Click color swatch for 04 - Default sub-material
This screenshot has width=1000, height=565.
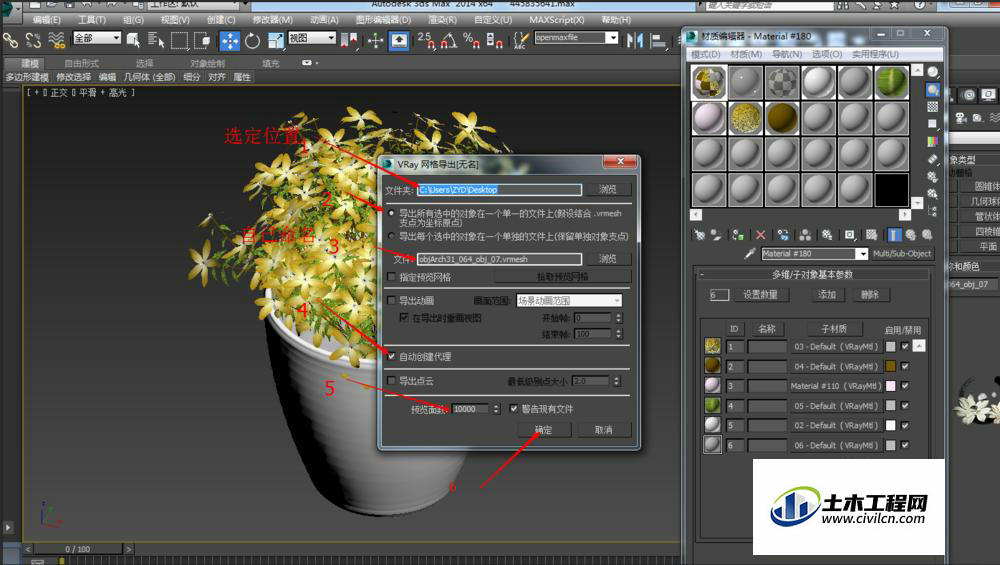click(890, 366)
